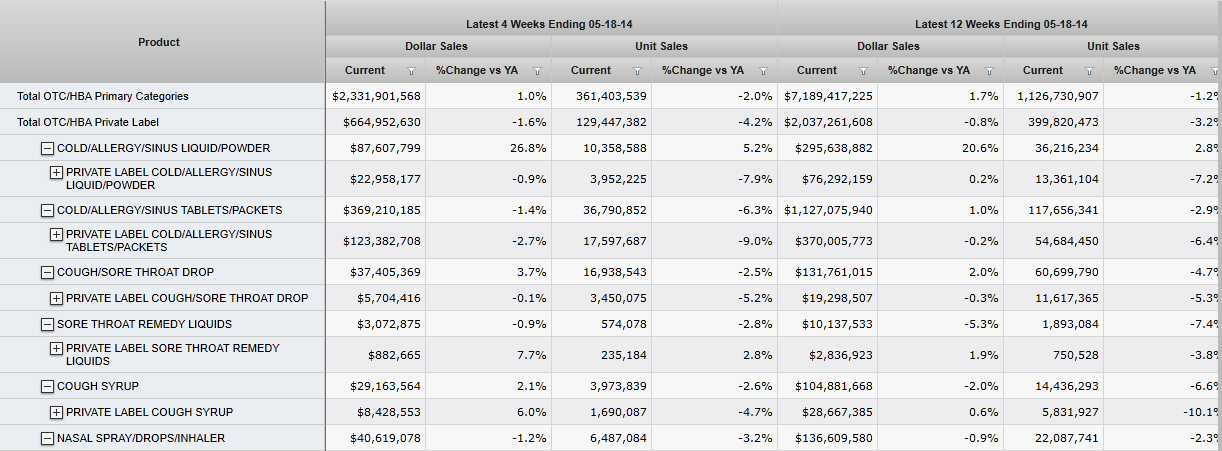Open filter on 4-week Dollar Sales Current column

[x=411, y=71]
